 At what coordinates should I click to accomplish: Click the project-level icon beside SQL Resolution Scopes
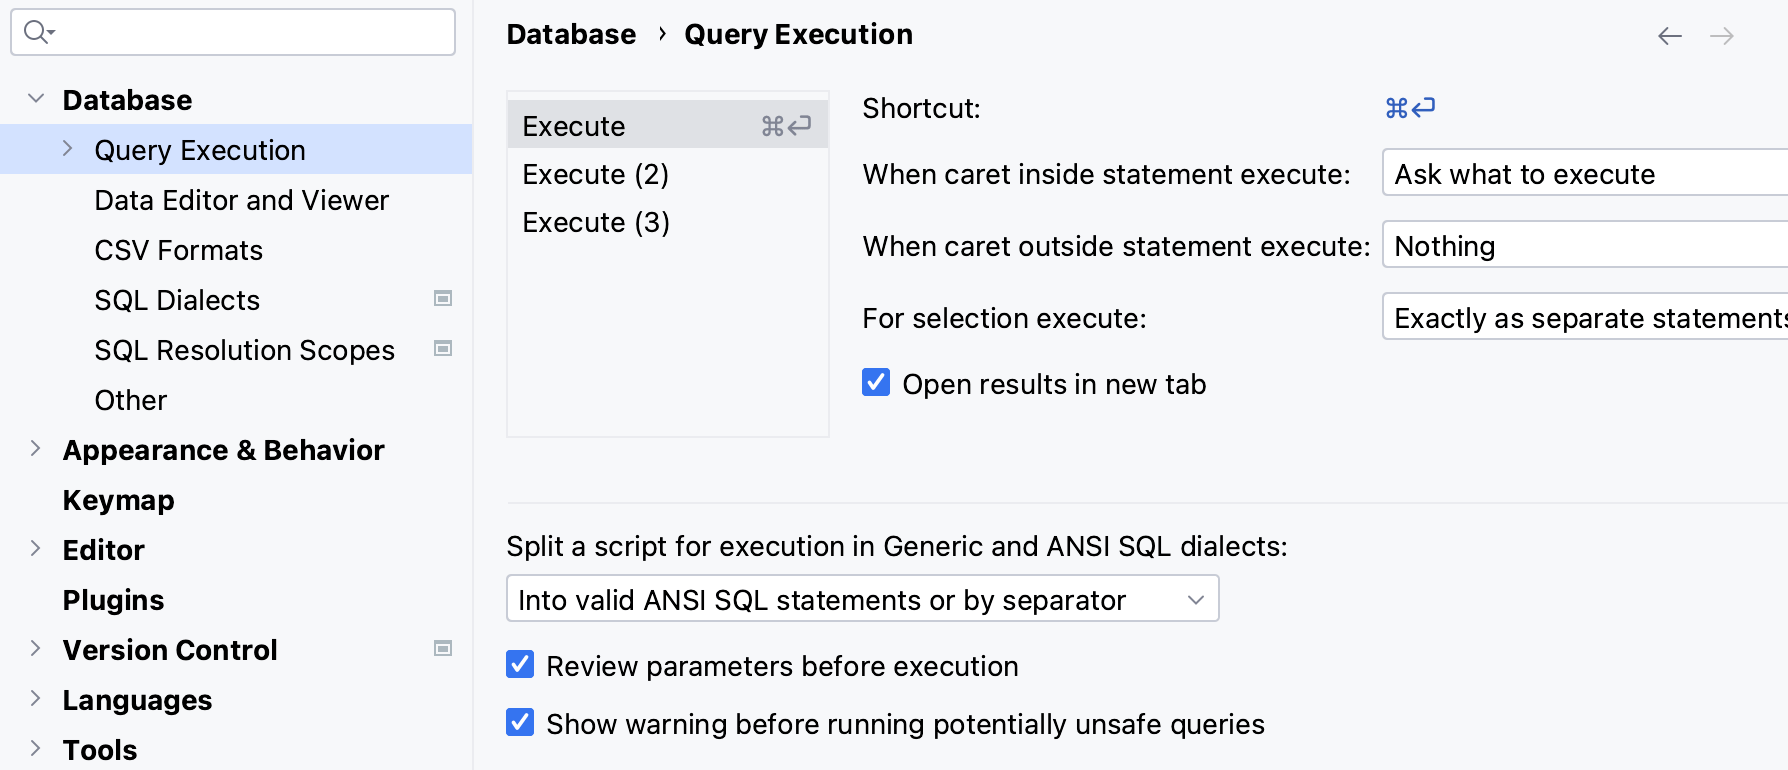[443, 348]
